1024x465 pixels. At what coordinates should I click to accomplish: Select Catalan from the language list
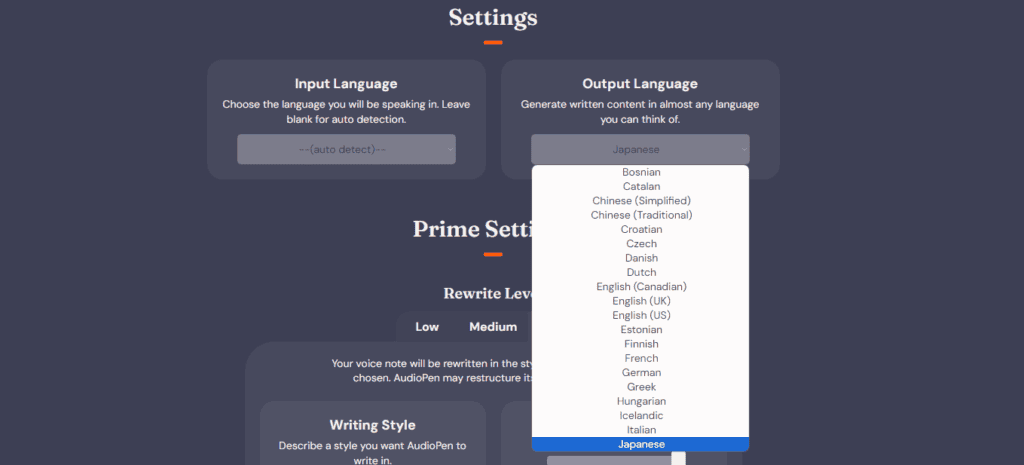[641, 187]
